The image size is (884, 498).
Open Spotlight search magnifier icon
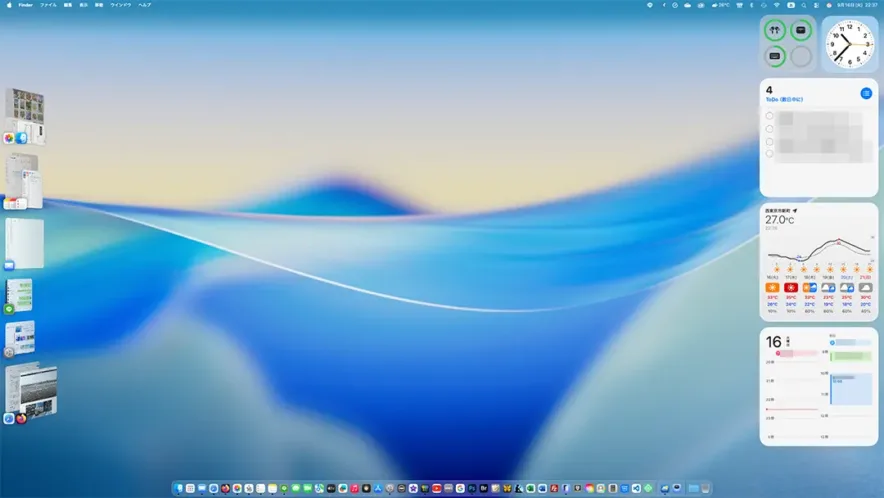click(x=803, y=5)
